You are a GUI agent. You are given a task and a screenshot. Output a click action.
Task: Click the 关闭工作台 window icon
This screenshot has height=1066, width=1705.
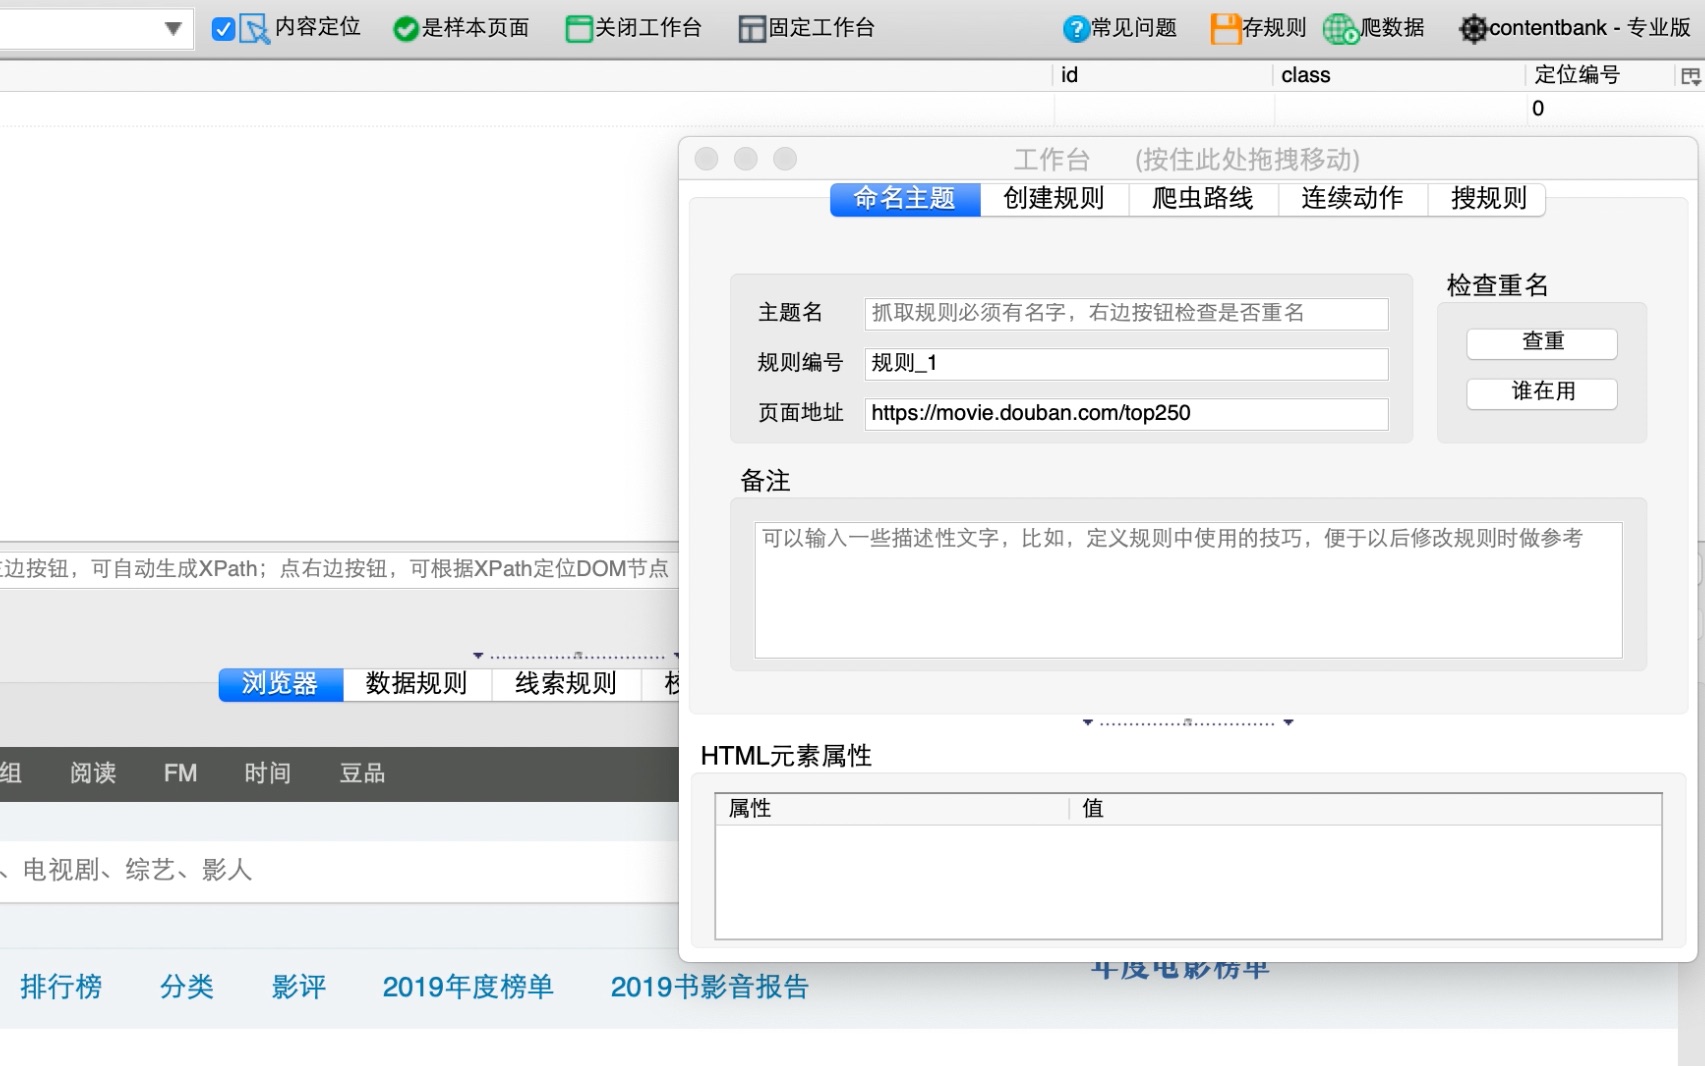coord(579,29)
